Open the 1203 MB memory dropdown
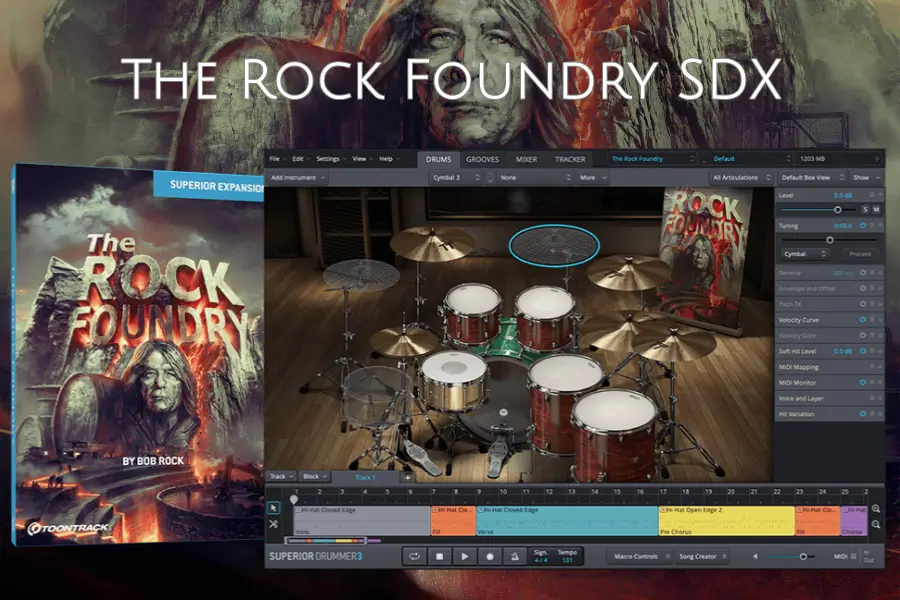 click(839, 159)
